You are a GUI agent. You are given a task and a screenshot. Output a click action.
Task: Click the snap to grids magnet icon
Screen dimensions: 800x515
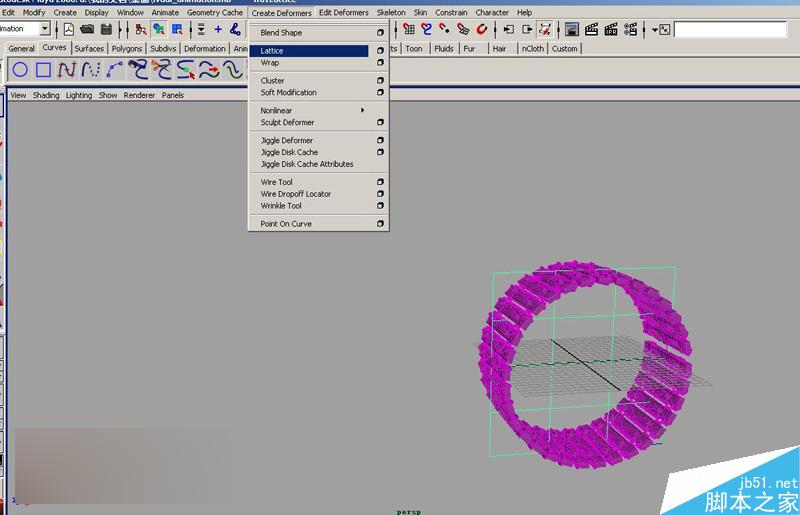(409, 30)
